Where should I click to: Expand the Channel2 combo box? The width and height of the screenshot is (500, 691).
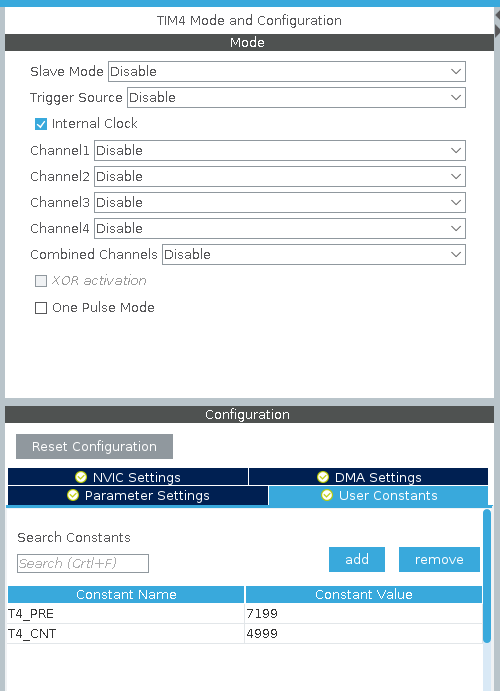click(x=280, y=176)
